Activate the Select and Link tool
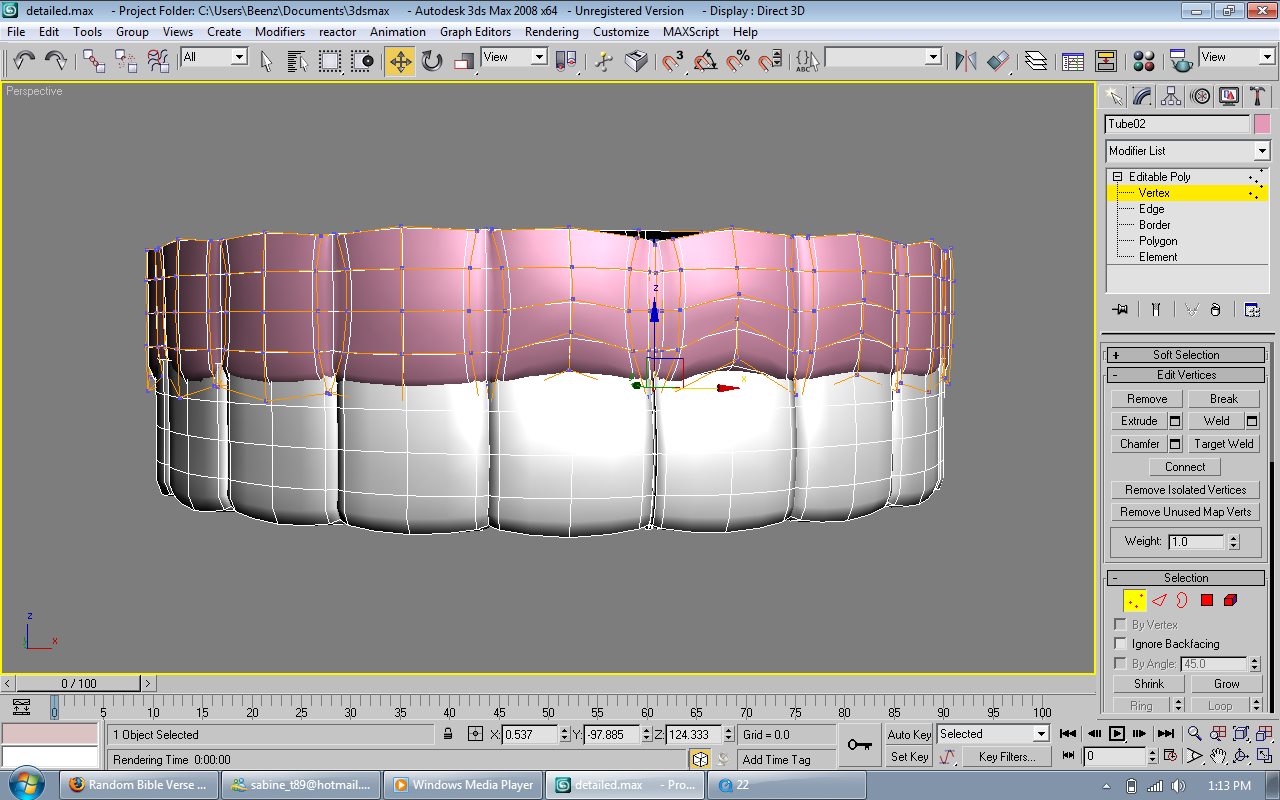The width and height of the screenshot is (1280, 800). coord(94,61)
